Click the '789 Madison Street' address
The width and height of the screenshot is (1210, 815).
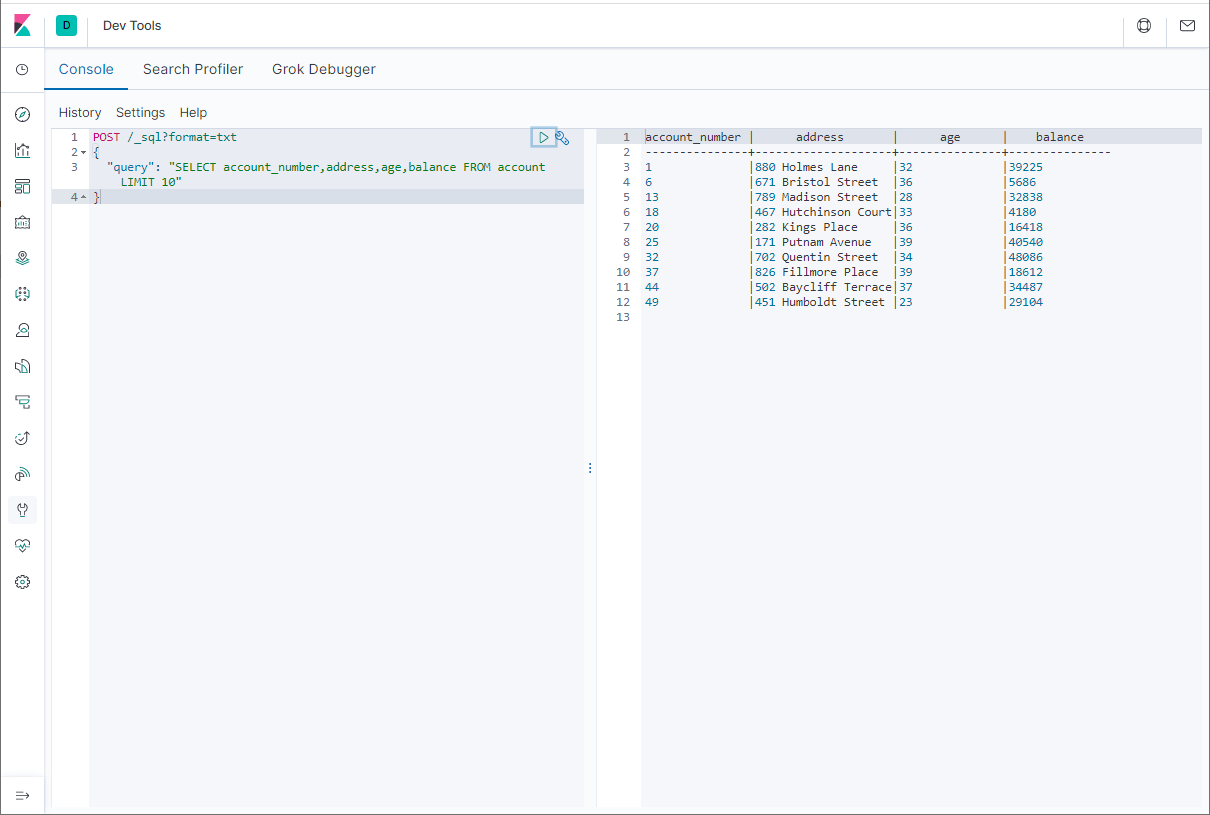click(816, 197)
